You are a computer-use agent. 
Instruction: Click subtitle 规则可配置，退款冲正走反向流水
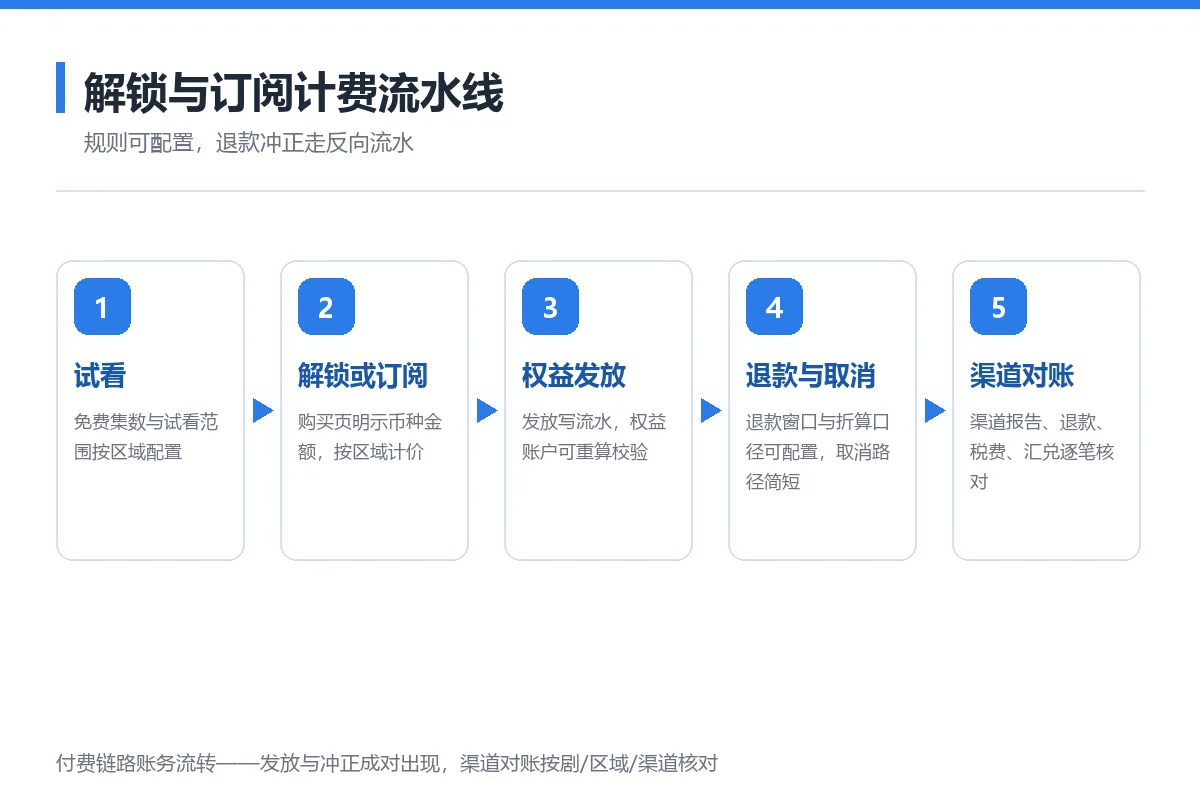tap(248, 143)
